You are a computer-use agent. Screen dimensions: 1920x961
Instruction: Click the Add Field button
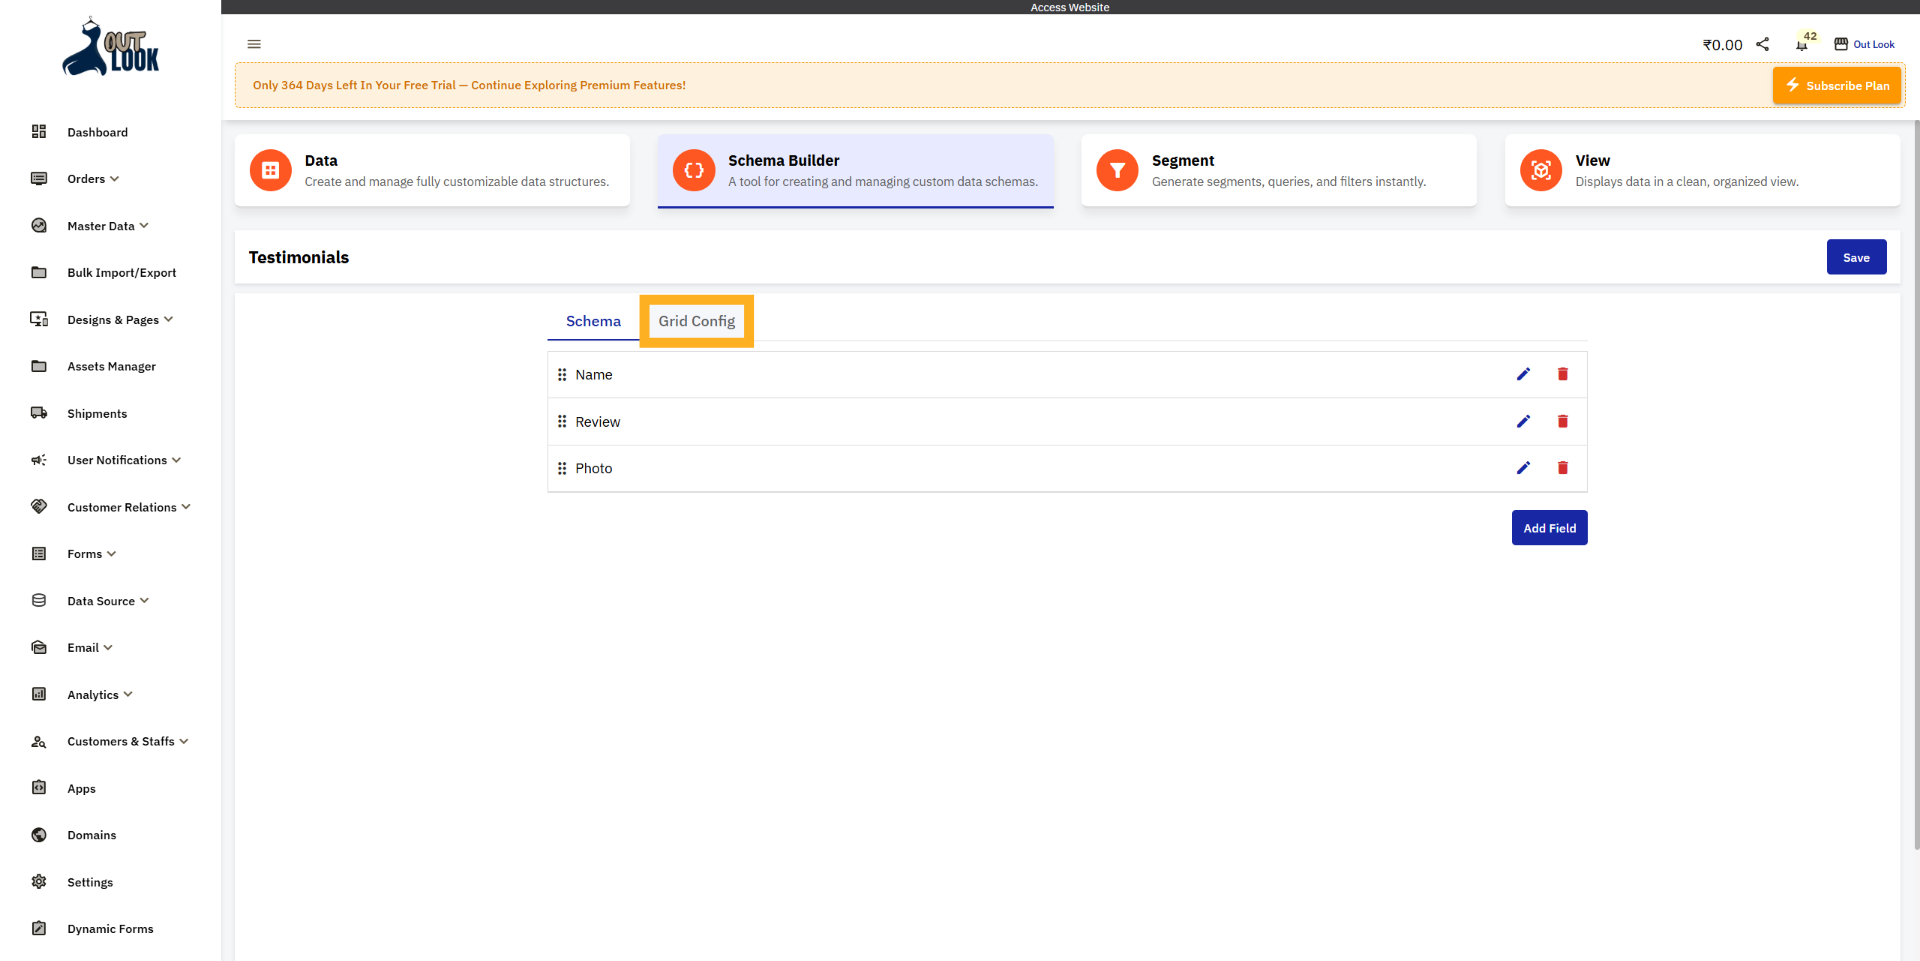click(1549, 528)
